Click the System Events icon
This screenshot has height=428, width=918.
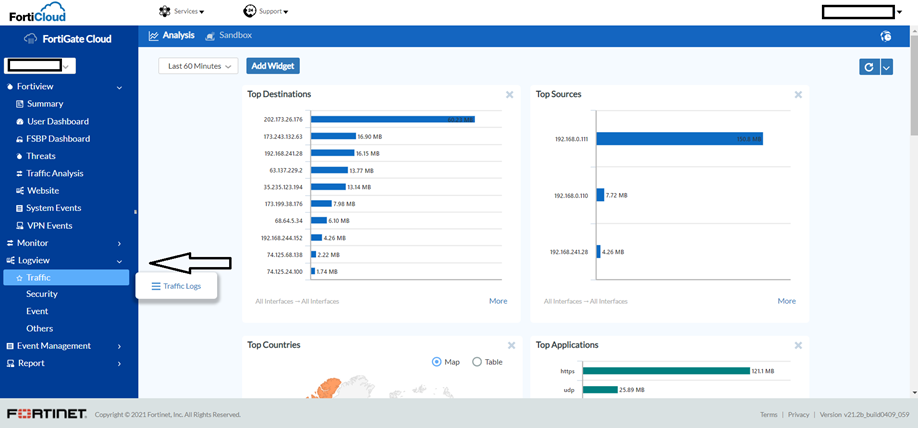[19, 208]
